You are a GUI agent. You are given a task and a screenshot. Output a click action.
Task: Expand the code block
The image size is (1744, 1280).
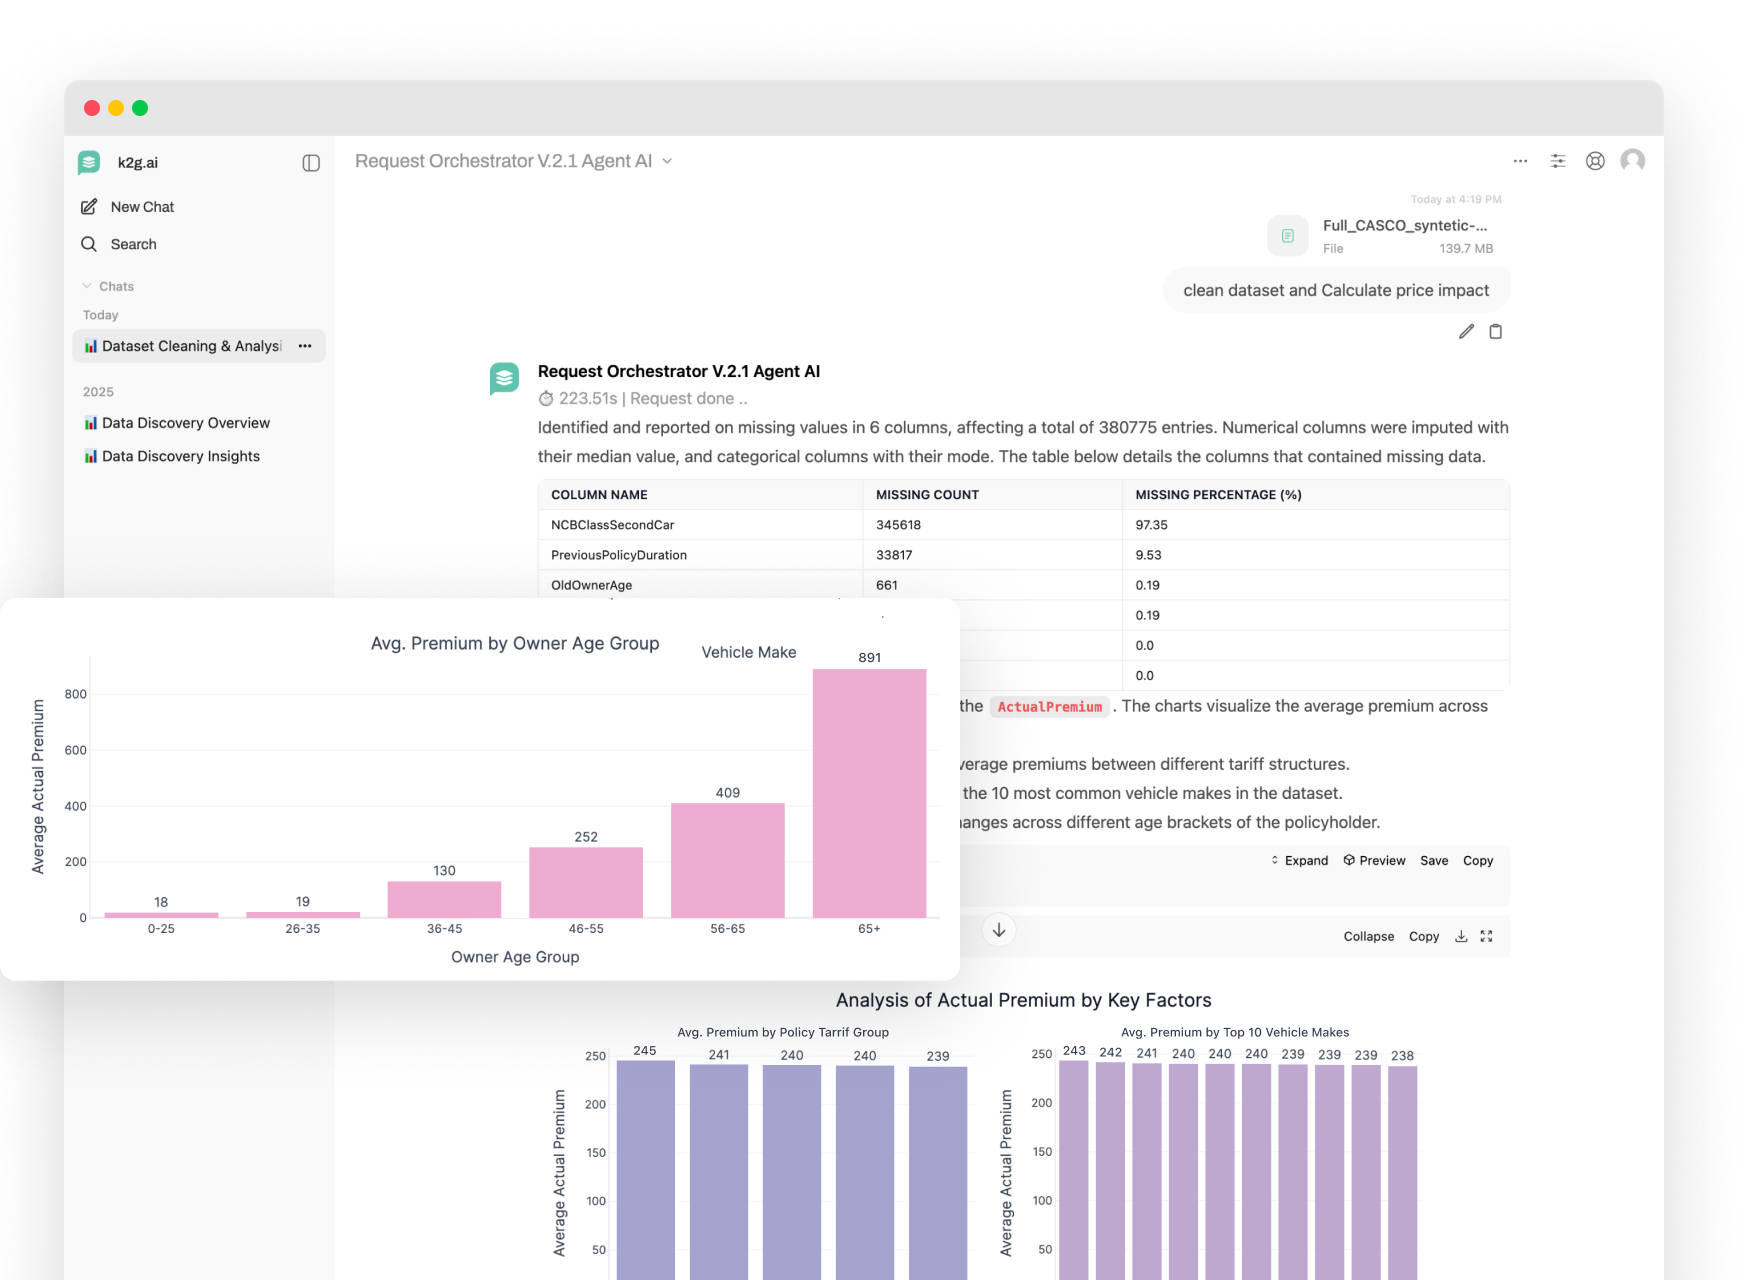click(1299, 861)
